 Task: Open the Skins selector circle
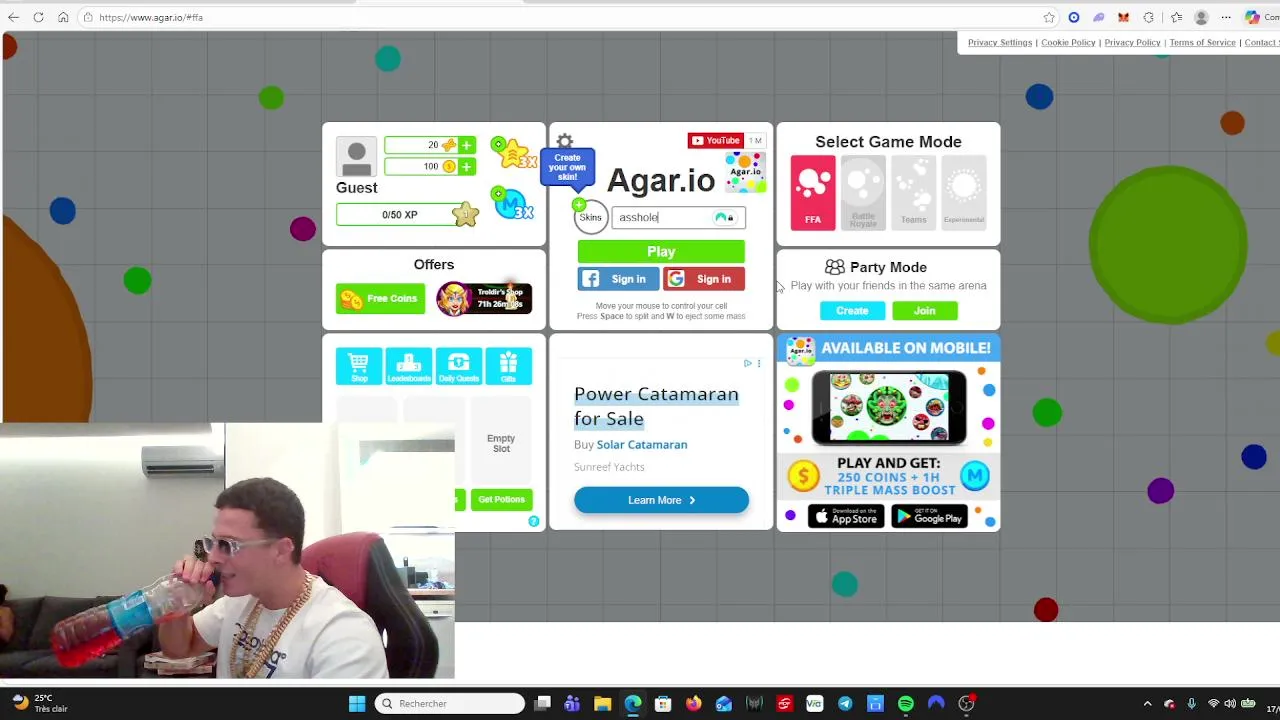point(590,217)
